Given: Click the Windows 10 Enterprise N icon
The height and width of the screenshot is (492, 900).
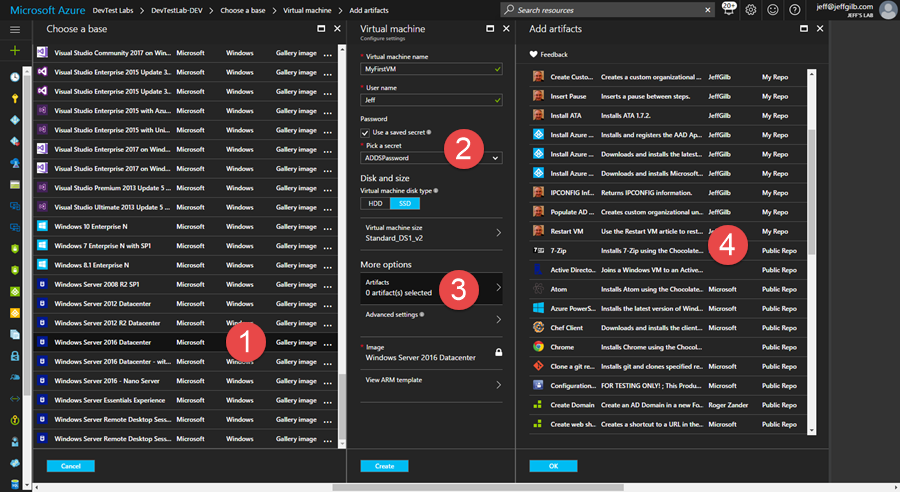Looking at the screenshot, I should coord(42,226).
